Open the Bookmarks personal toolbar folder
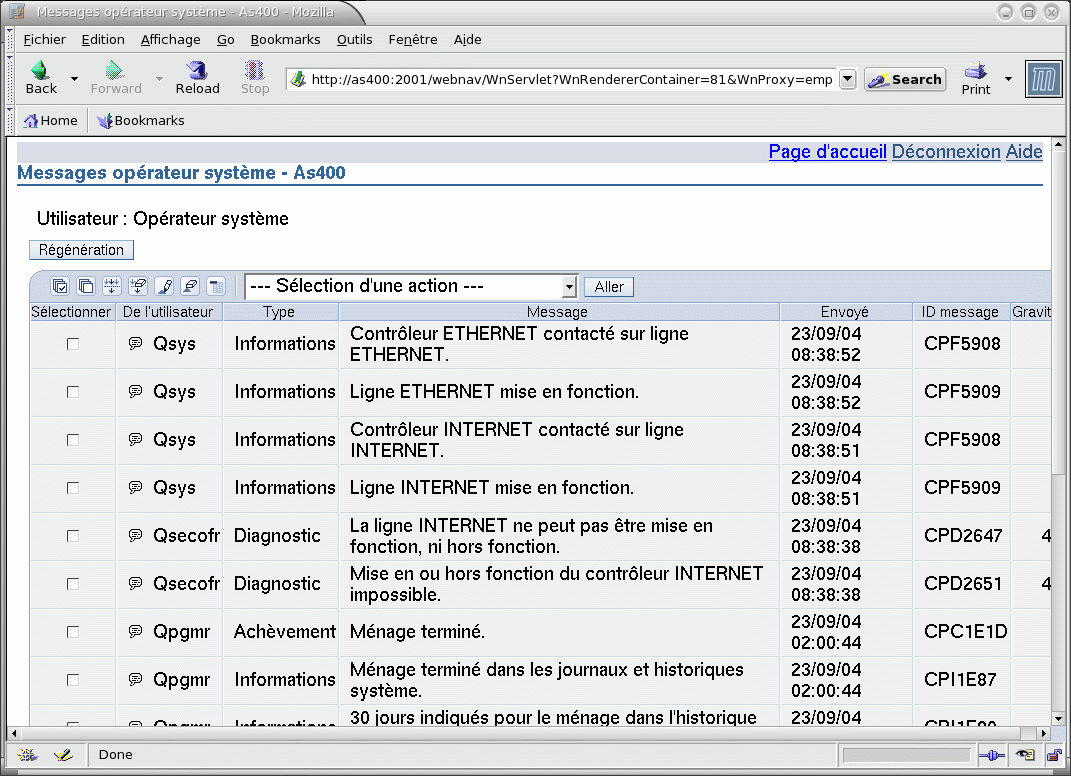Image resolution: width=1071 pixels, height=776 pixels. point(141,121)
